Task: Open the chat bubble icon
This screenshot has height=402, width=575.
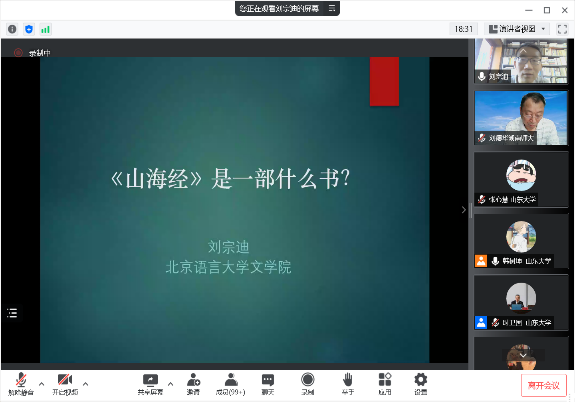Action: pos(268,384)
